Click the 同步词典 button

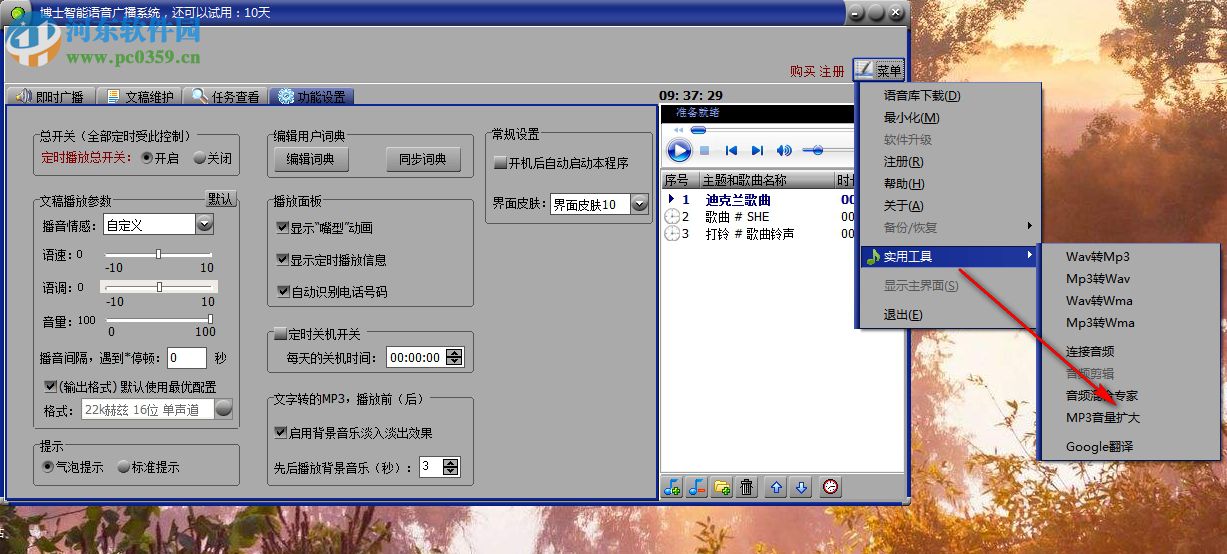423,159
